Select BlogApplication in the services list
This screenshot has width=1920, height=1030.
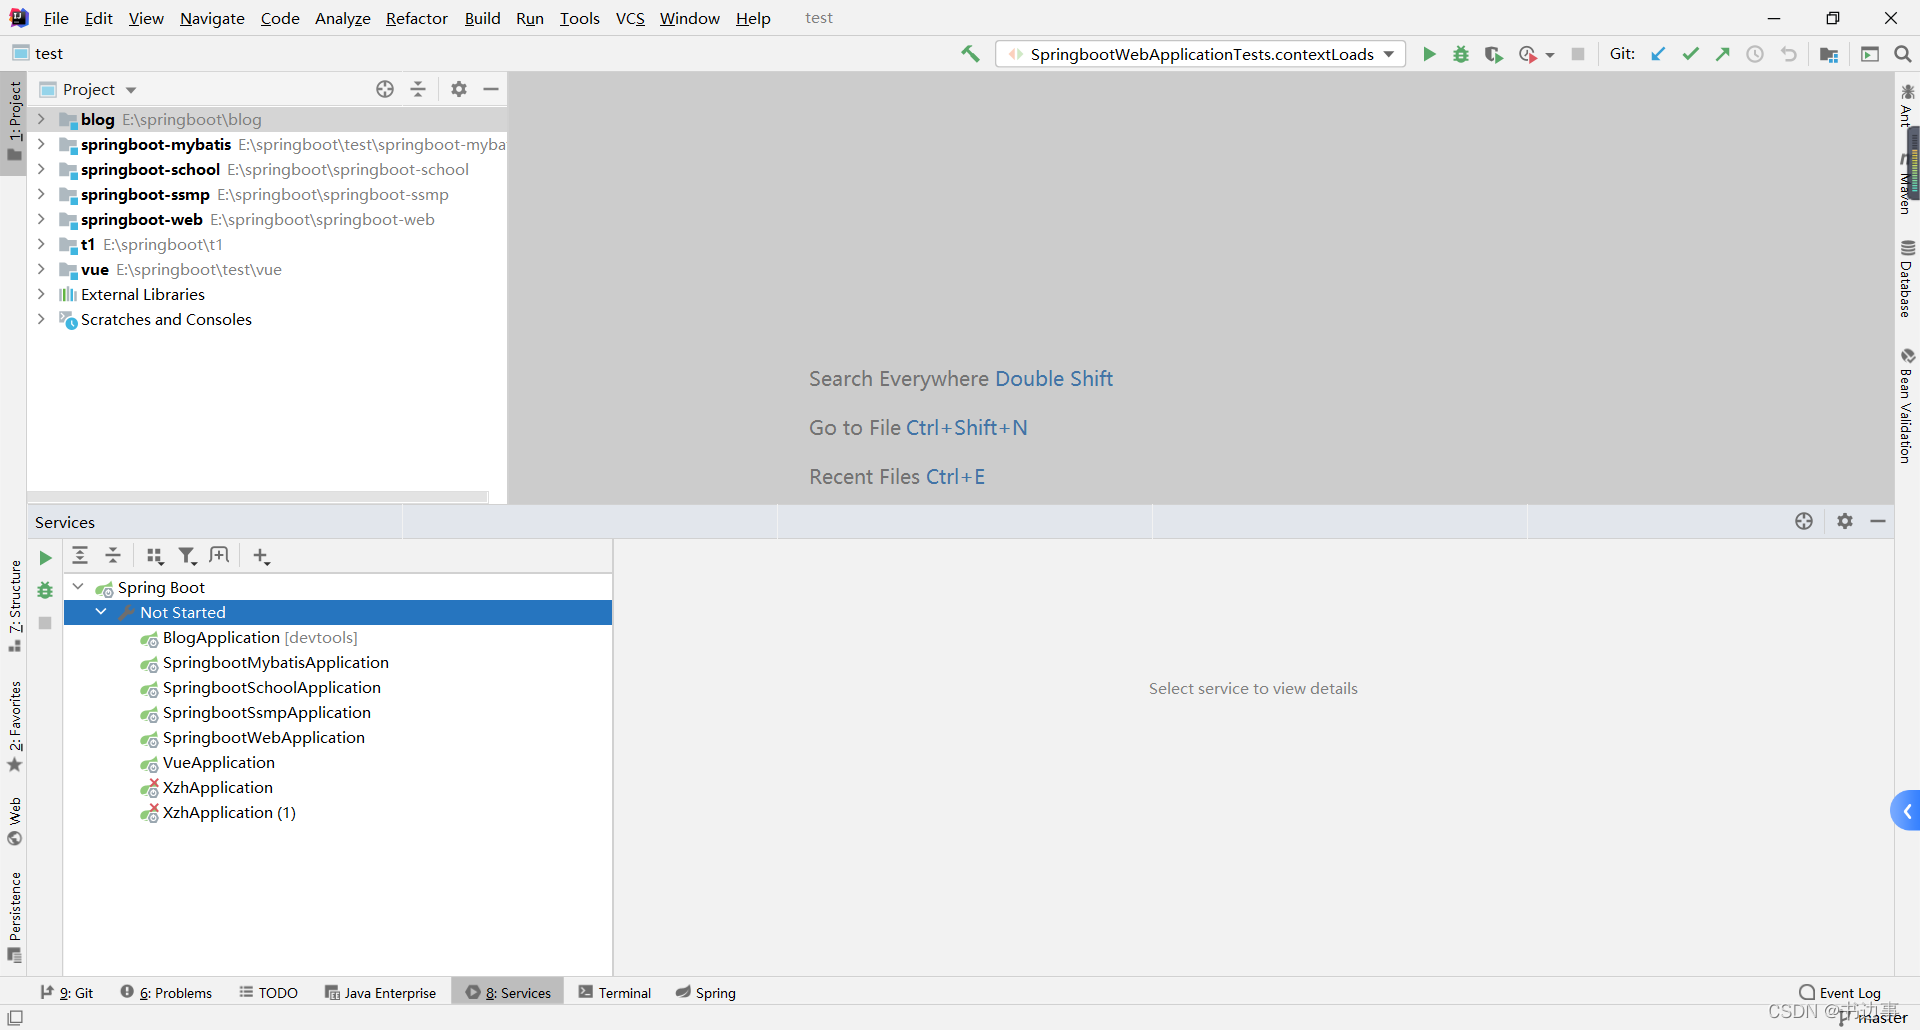[x=221, y=637]
